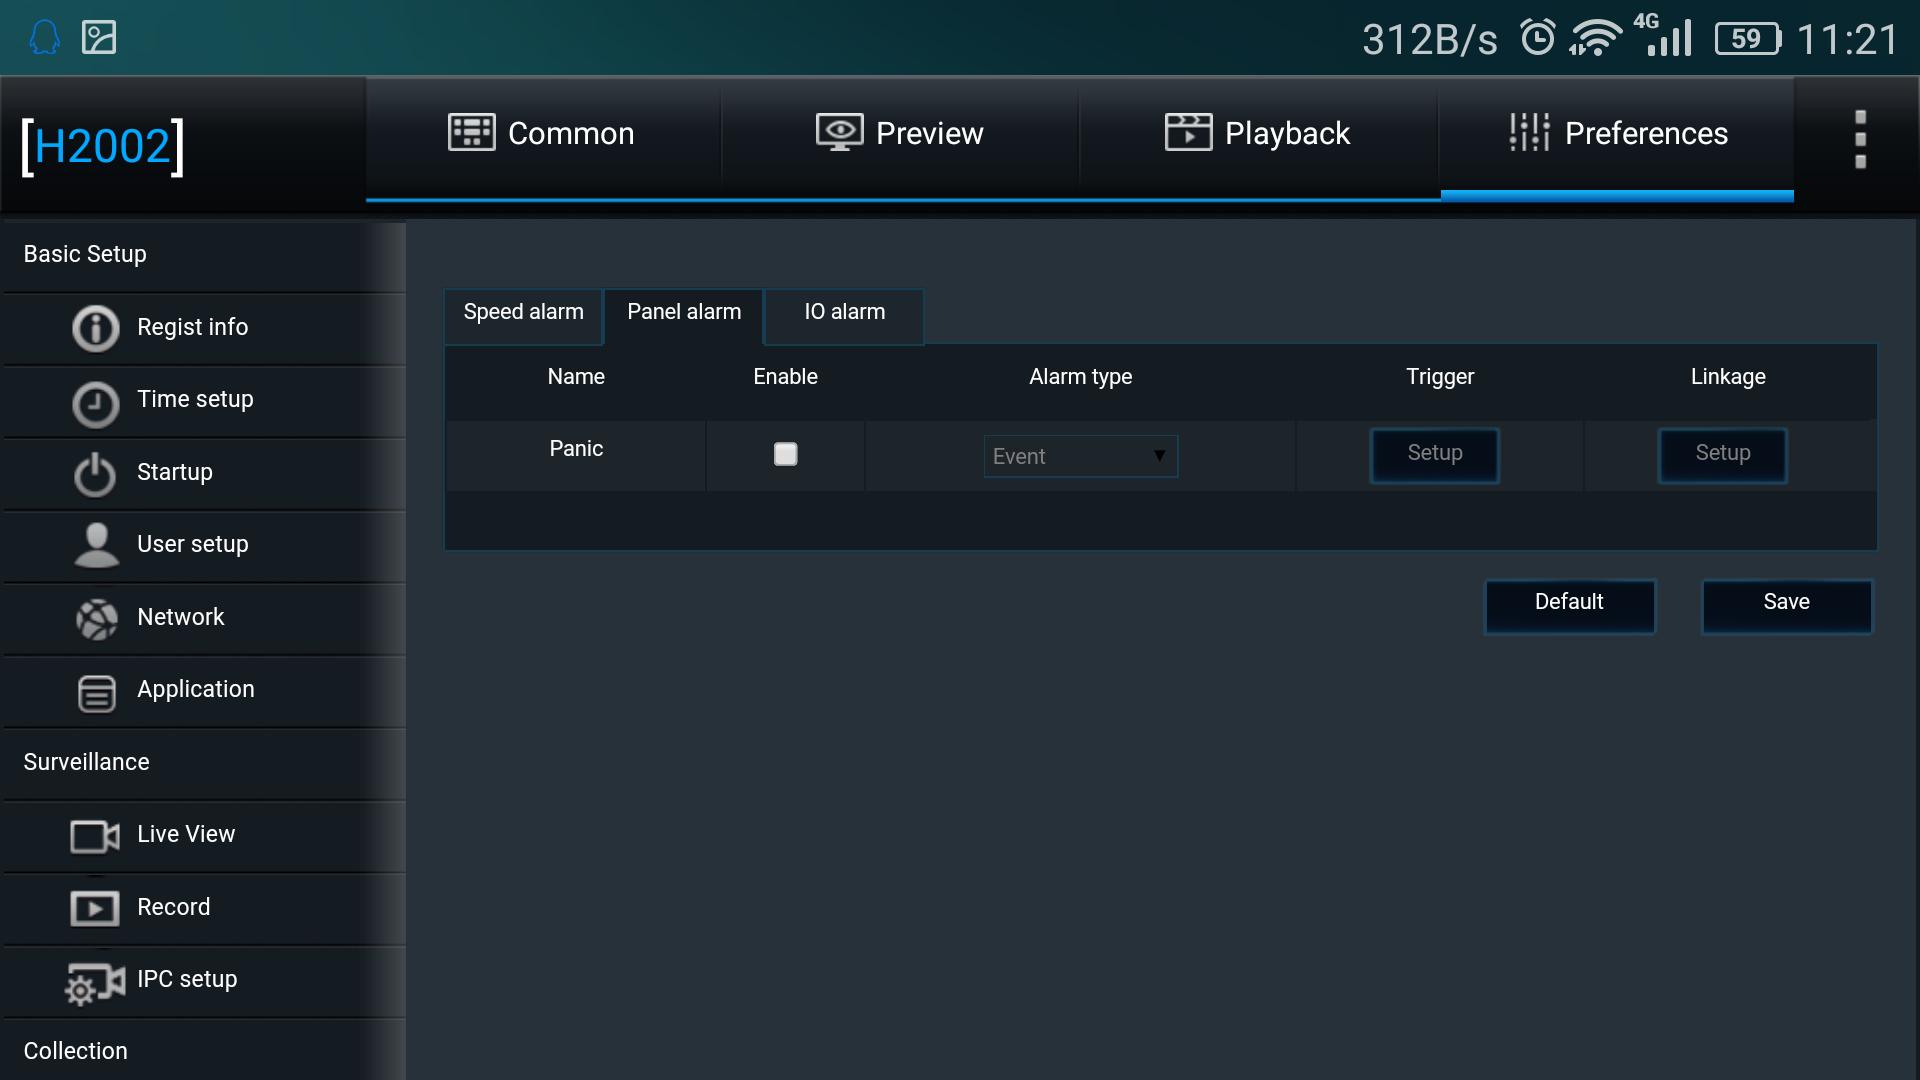
Task: Click the Record play icon
Action: point(95,908)
